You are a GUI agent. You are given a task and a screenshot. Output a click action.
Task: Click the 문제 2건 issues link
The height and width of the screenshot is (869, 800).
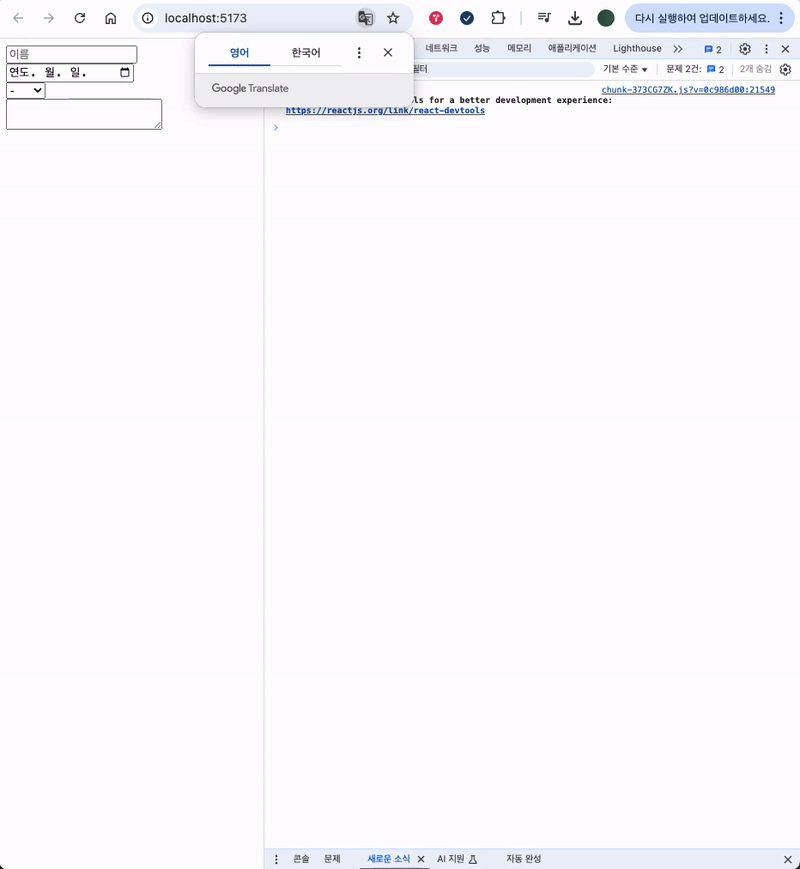click(695, 69)
